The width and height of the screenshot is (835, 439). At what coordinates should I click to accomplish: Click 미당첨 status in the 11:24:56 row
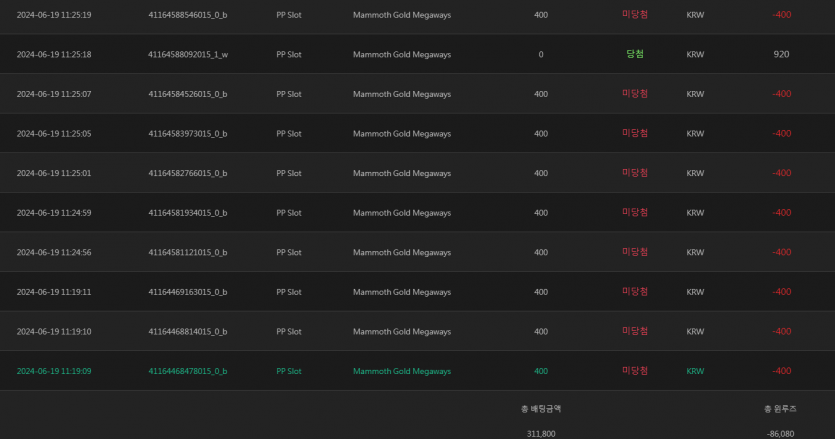tap(635, 252)
